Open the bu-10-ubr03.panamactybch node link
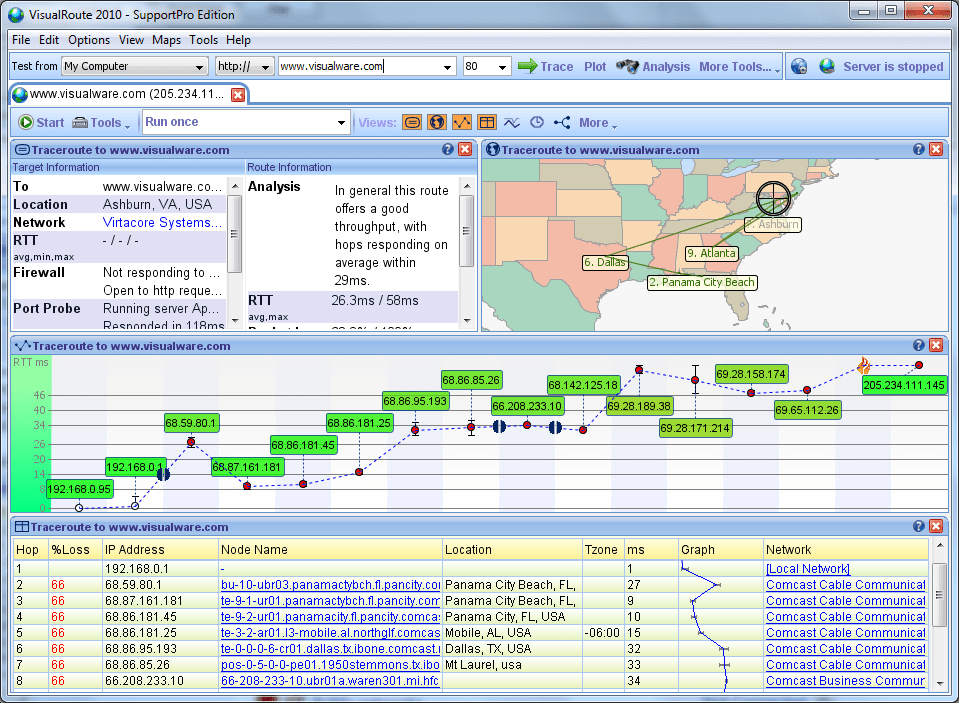Screen dimensions: 959x703 coord(330,584)
